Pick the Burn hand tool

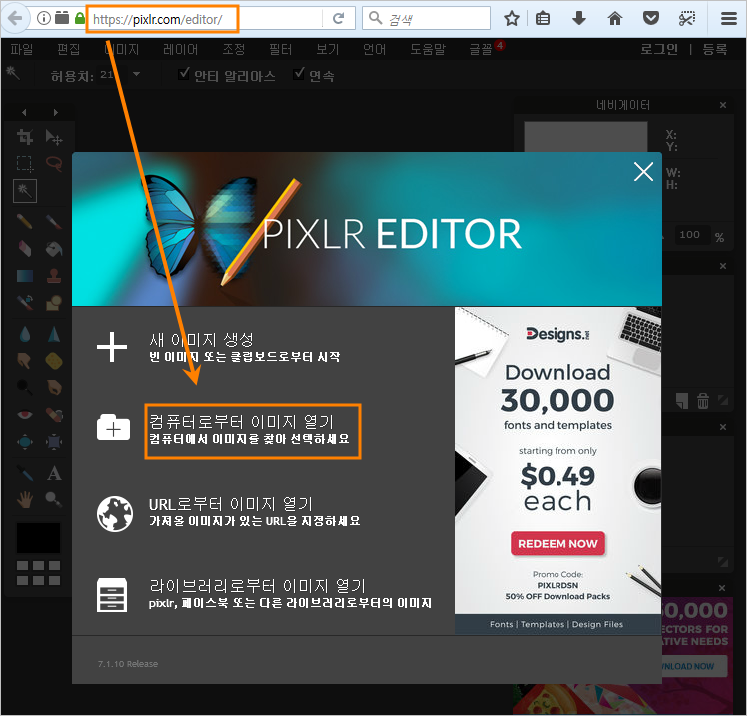pyautogui.click(x=54, y=387)
